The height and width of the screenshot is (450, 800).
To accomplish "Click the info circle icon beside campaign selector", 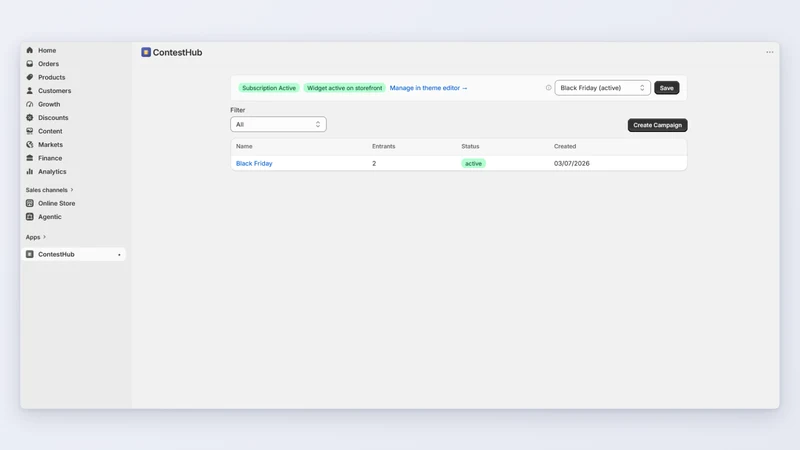I will click(x=548, y=88).
